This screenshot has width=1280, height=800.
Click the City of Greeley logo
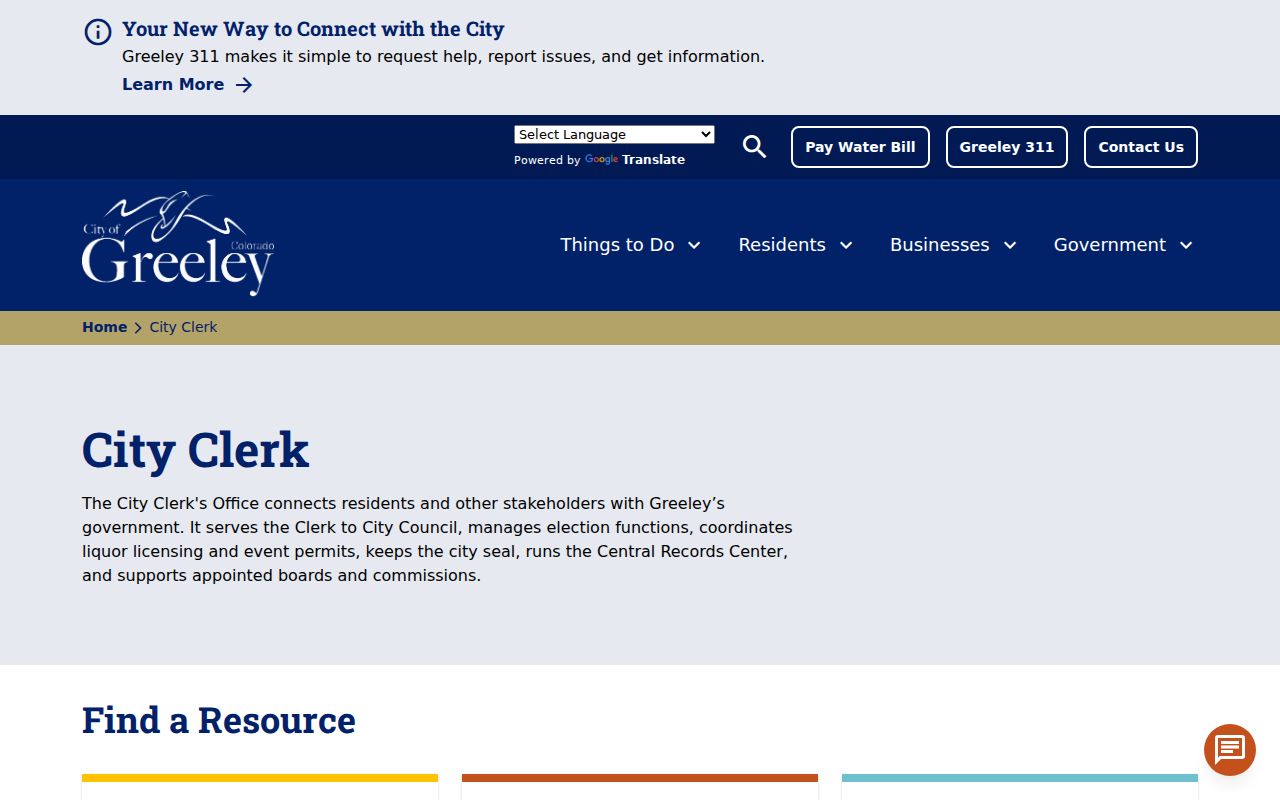click(x=178, y=243)
